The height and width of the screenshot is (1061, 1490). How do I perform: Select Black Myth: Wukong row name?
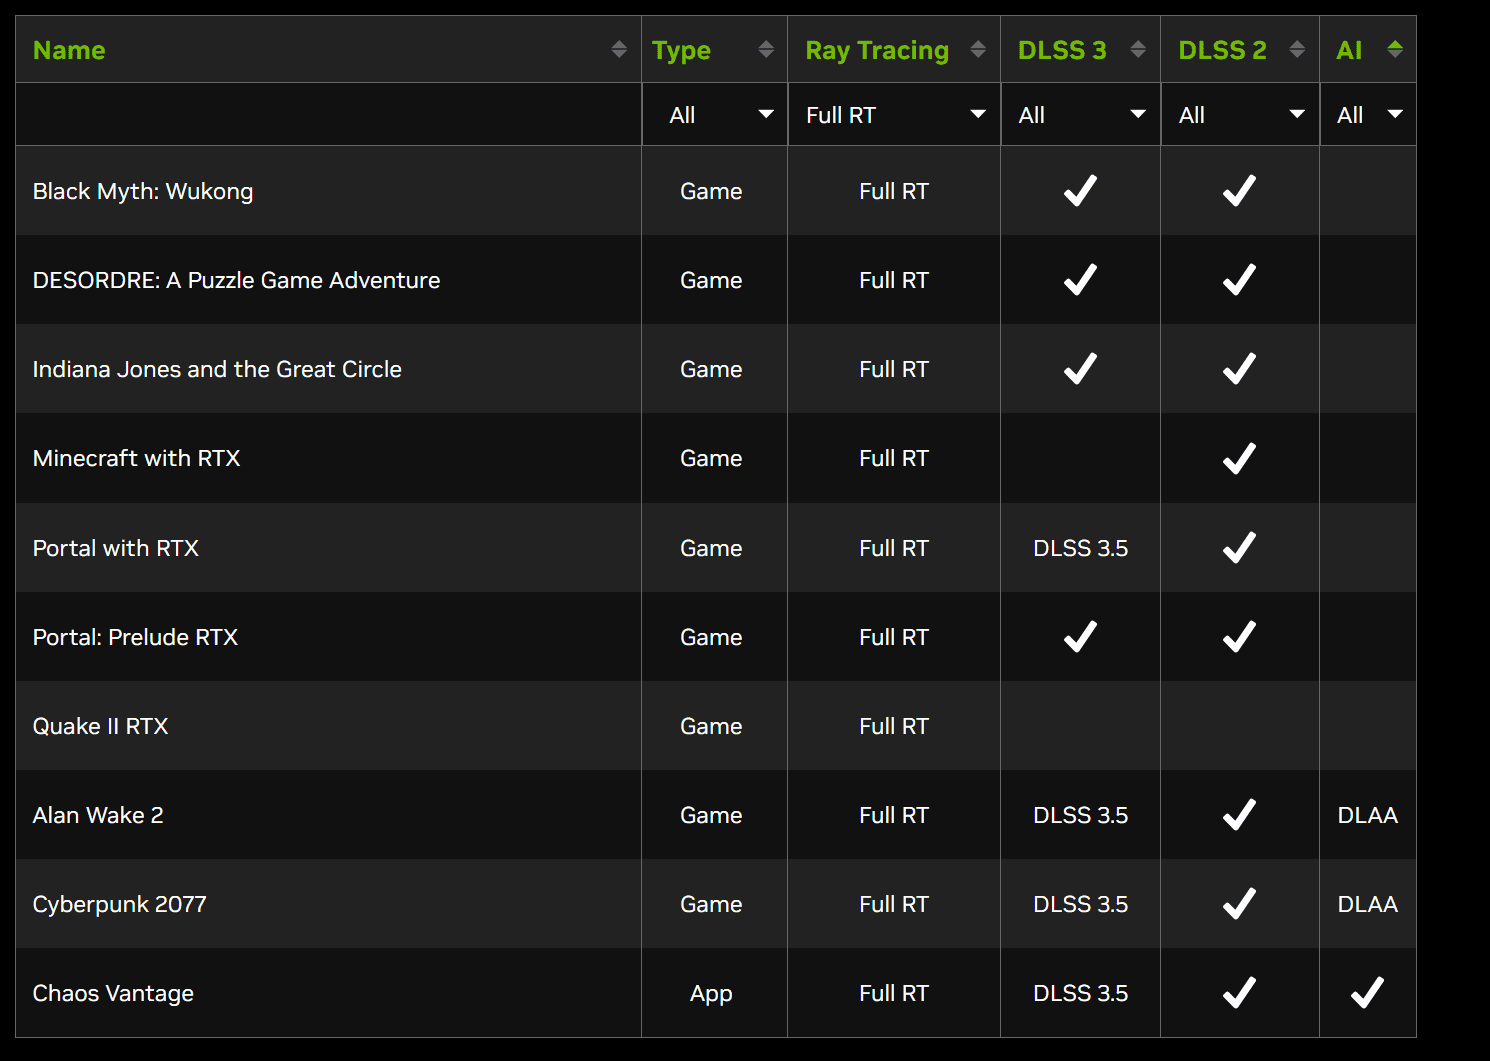click(143, 191)
